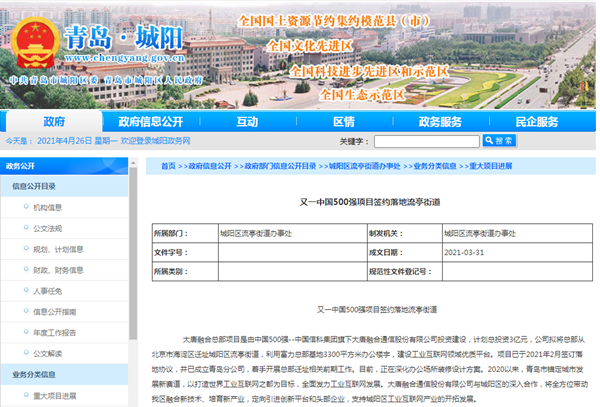Open 城阳区流亭街道办事处 breadcrumb link

(364, 166)
